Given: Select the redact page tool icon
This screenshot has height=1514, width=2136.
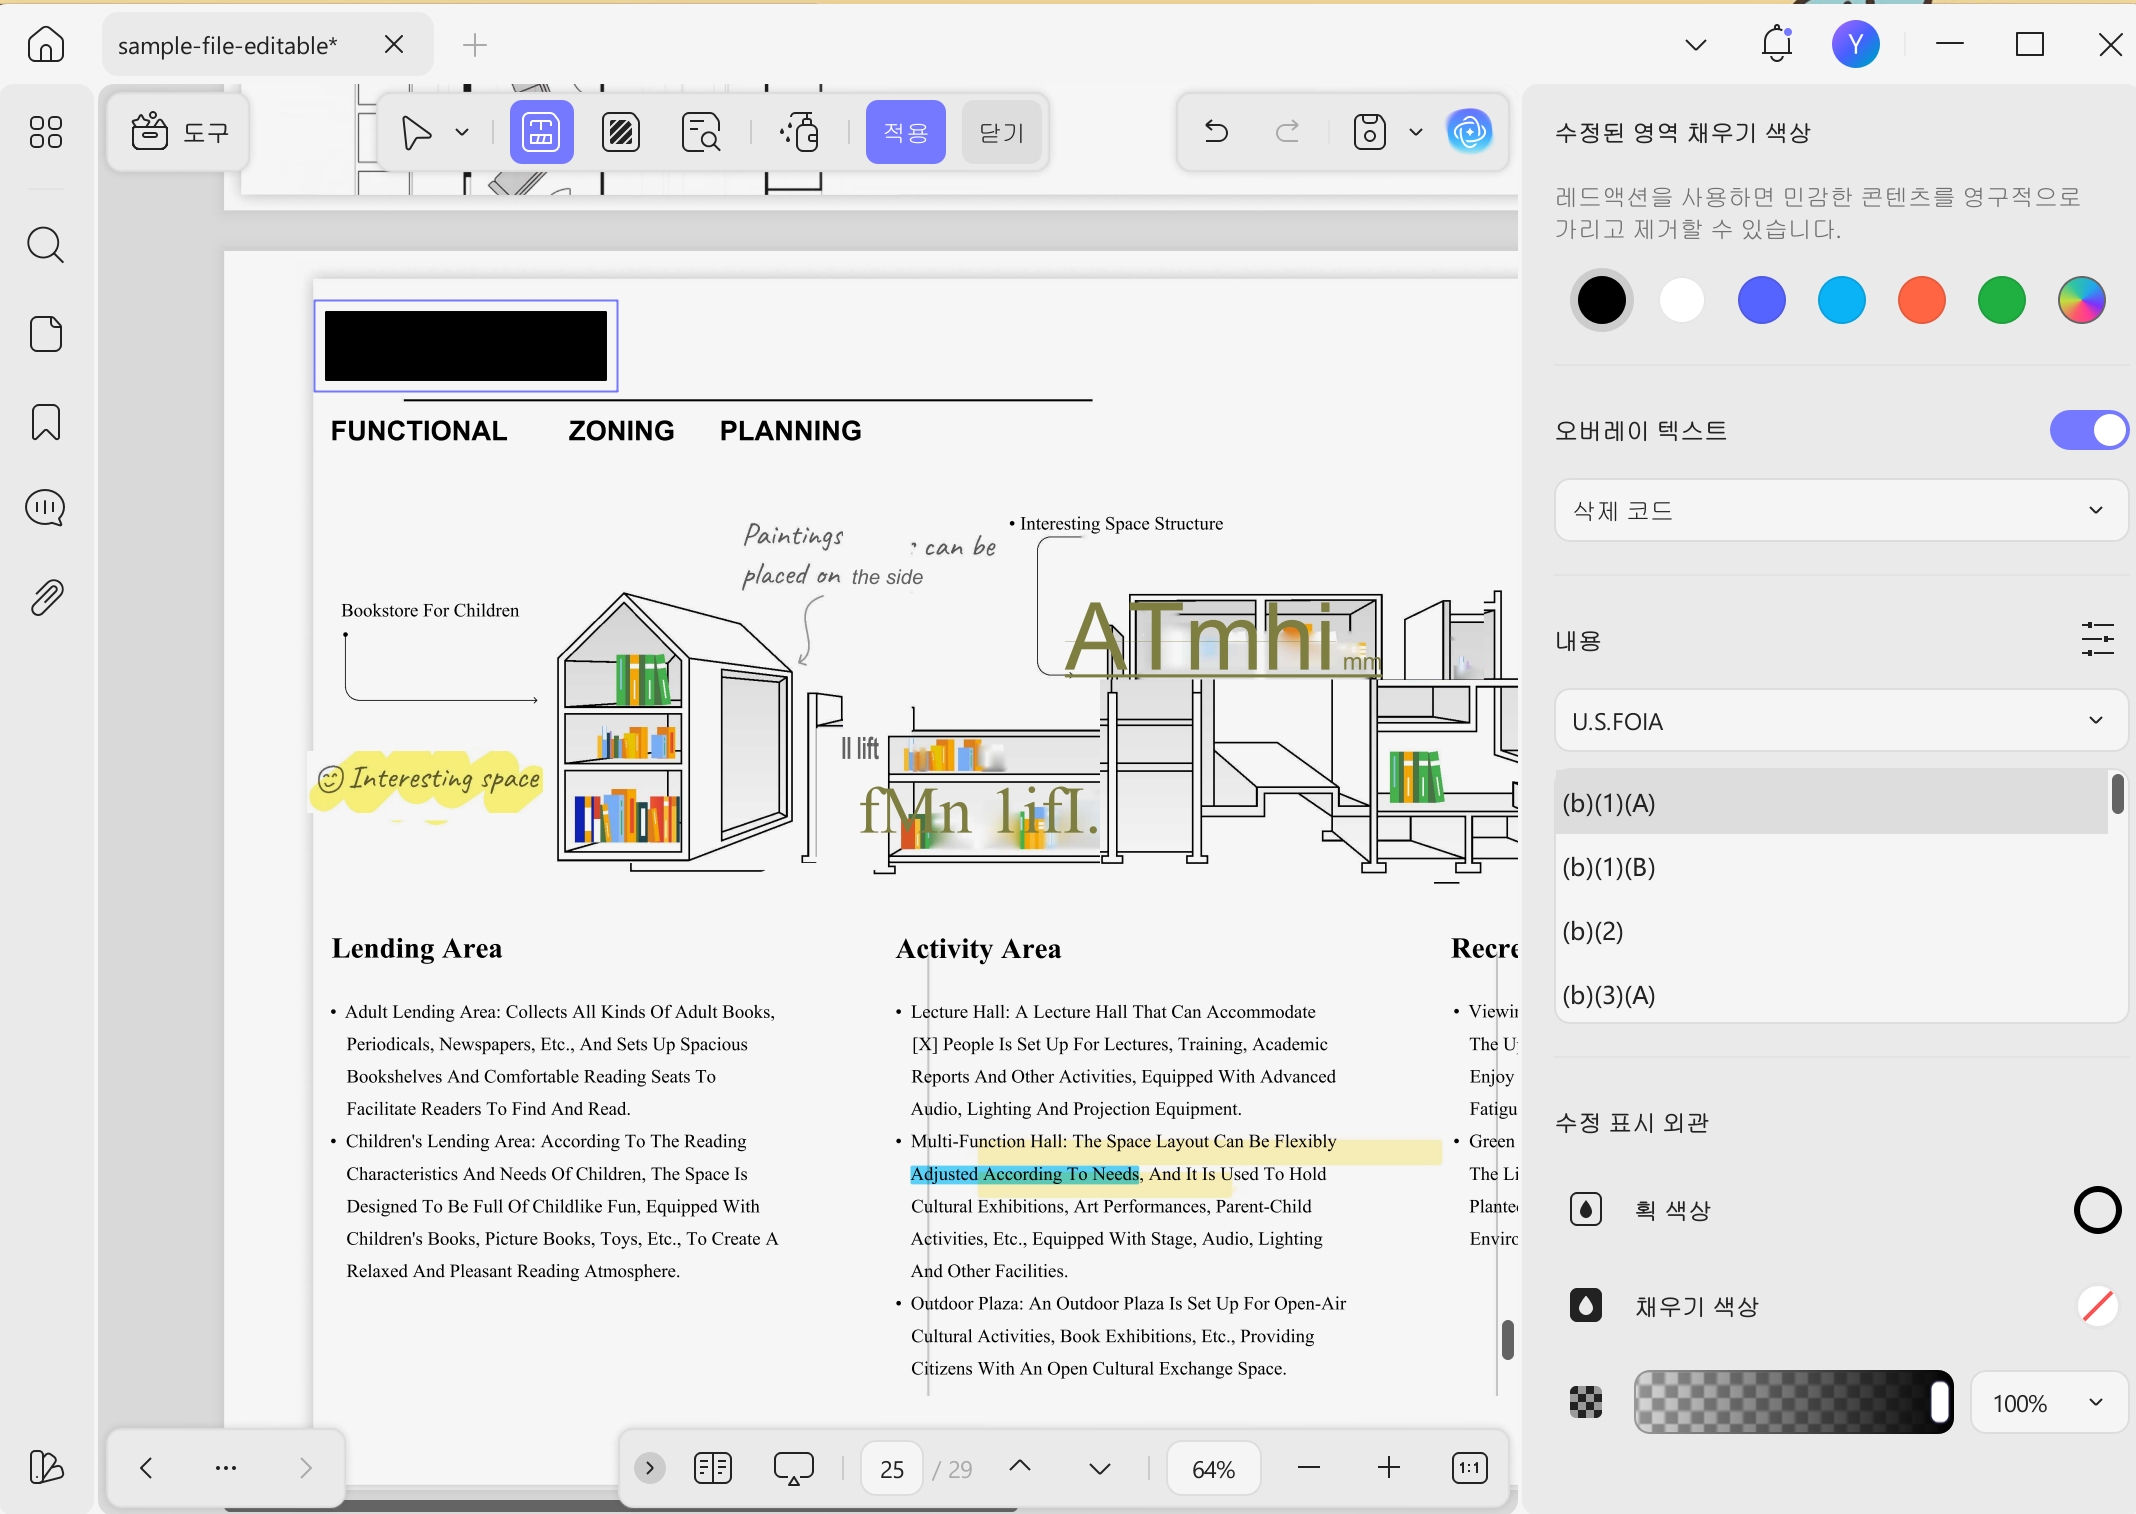Looking at the screenshot, I should pos(621,132).
